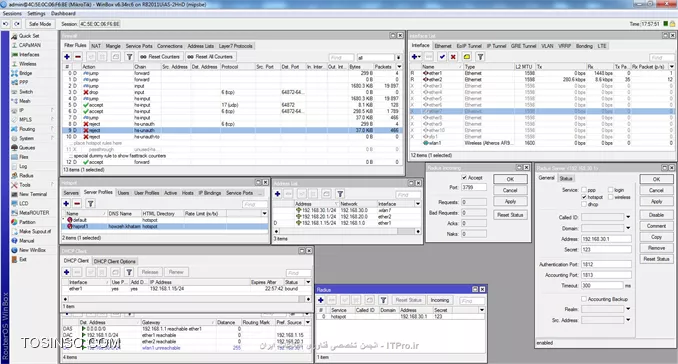Add new firewall filter rule with plus
Image resolution: width=678 pixels, height=364 pixels.
point(67,57)
